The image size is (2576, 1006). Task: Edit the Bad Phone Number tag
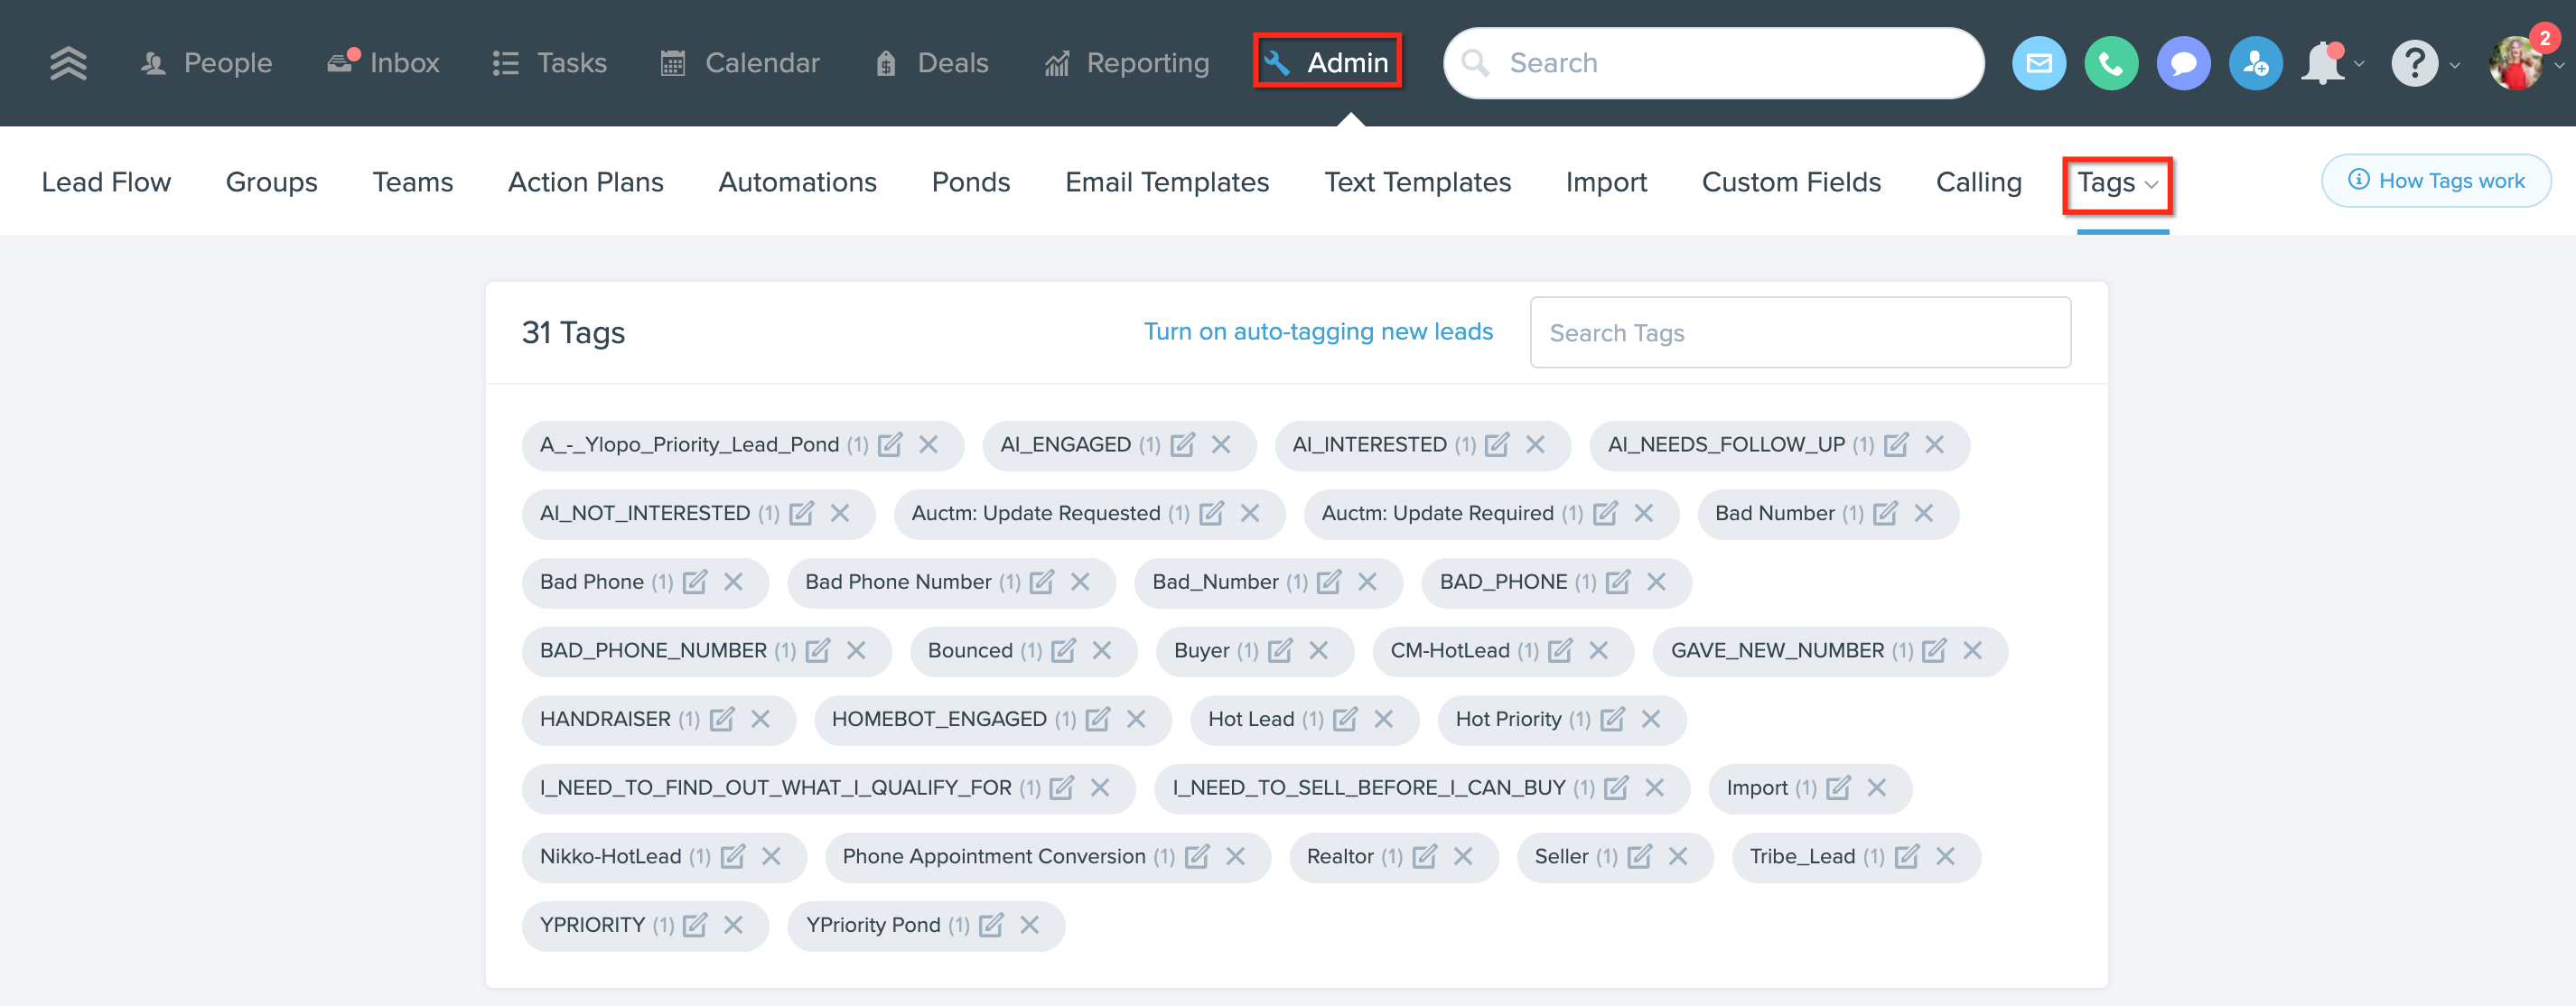point(1042,582)
